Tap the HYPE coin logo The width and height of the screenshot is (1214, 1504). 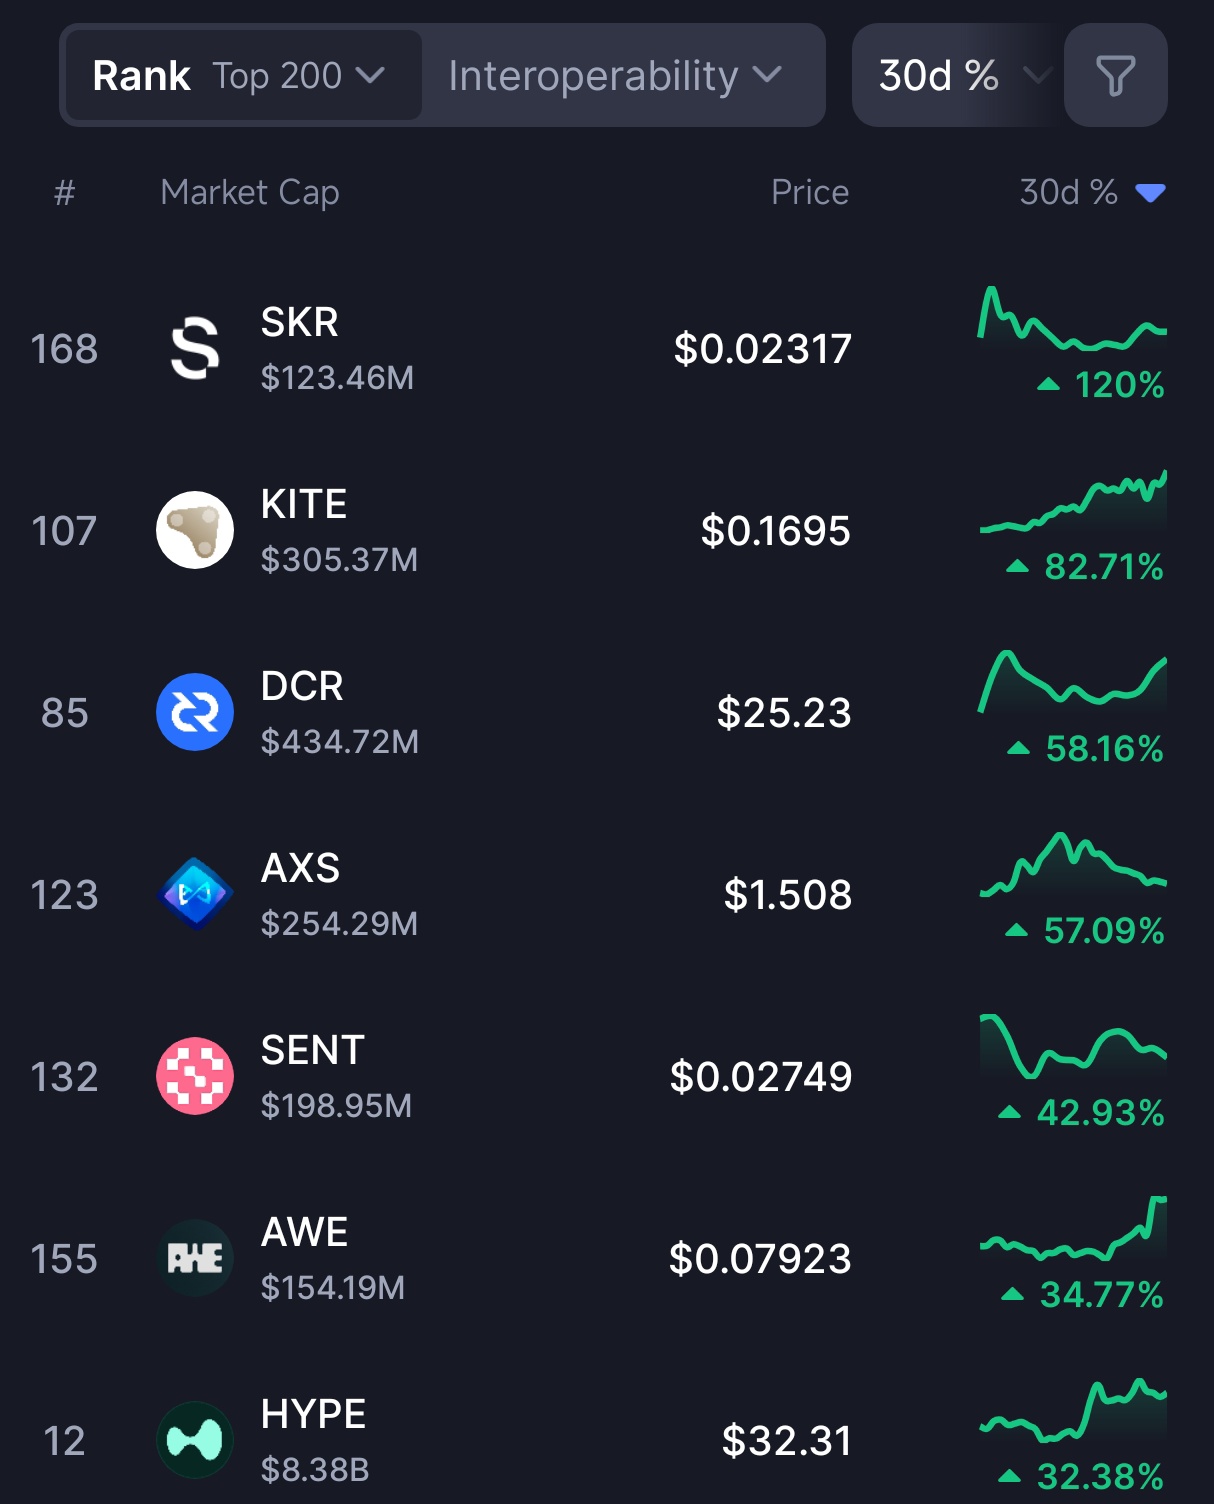(195, 1440)
